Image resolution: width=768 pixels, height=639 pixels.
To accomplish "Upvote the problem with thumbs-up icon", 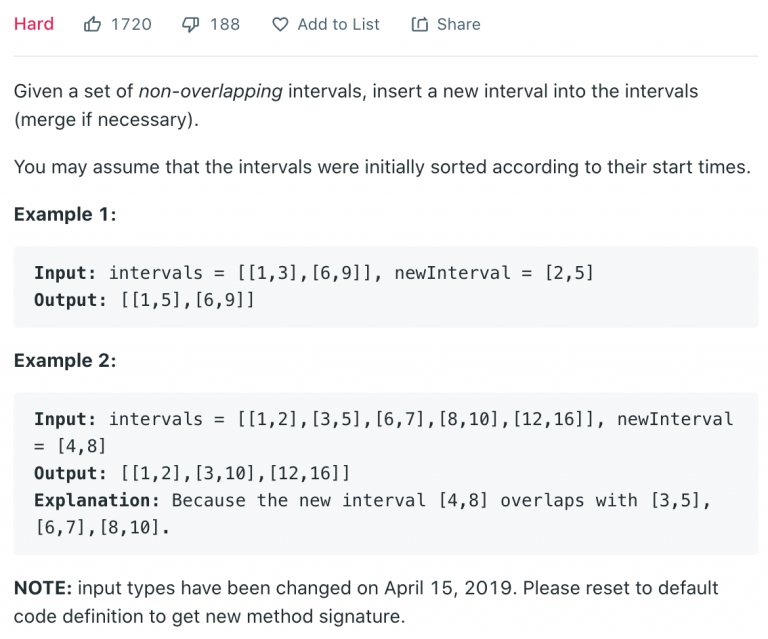I will 92,24.
